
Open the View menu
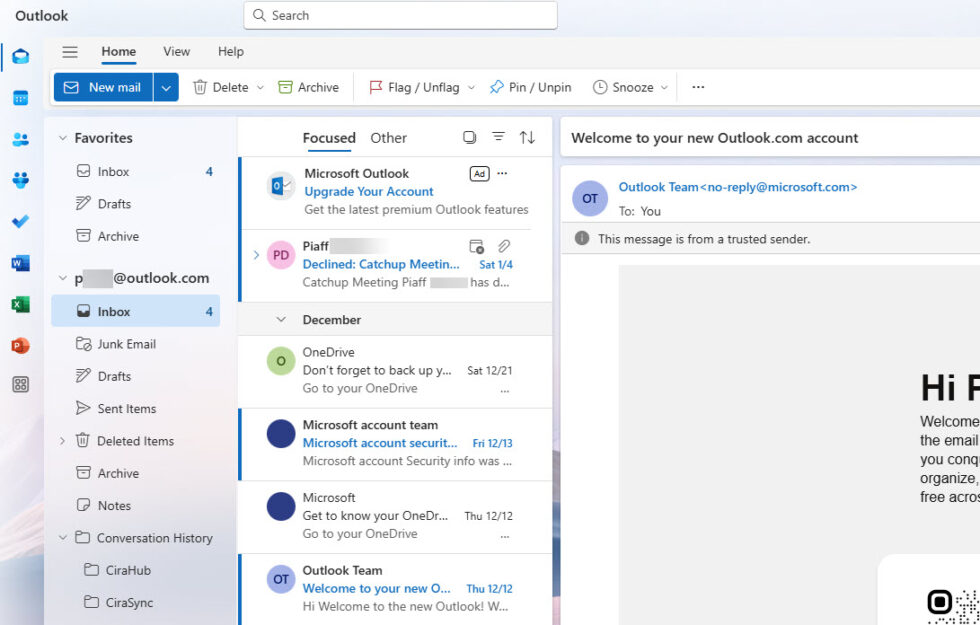click(176, 51)
